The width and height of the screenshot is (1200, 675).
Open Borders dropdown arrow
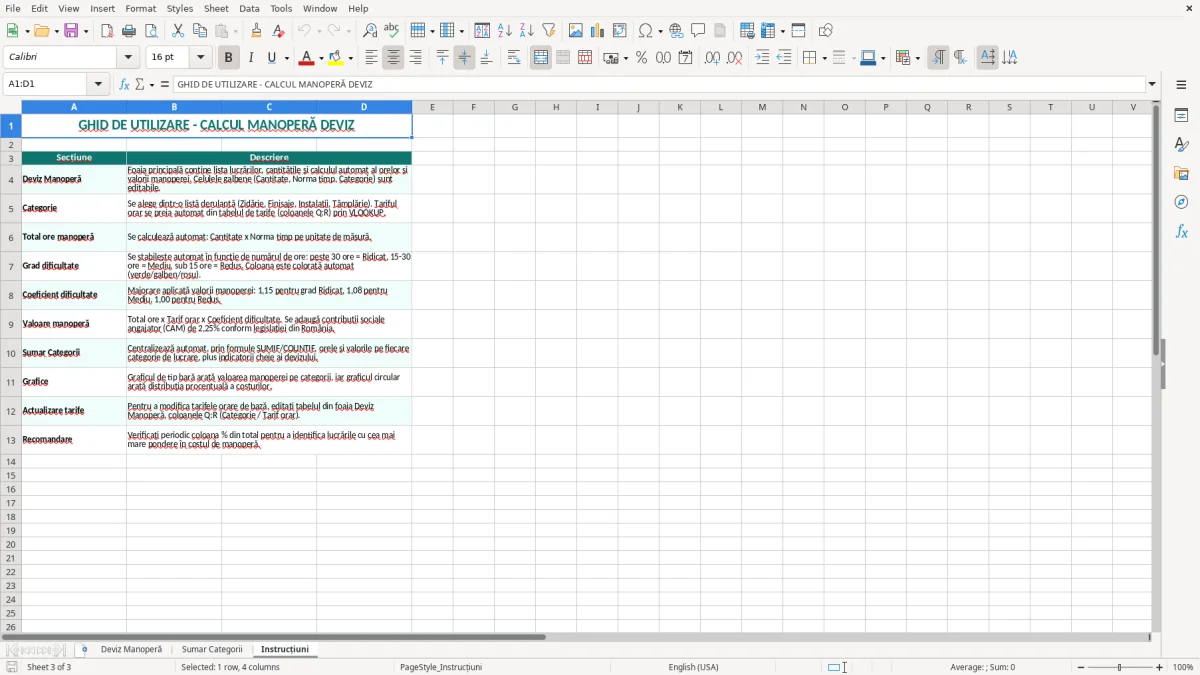point(823,58)
